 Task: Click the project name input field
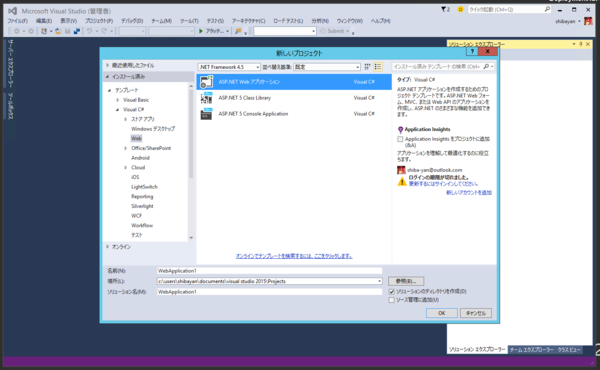(x=269, y=271)
